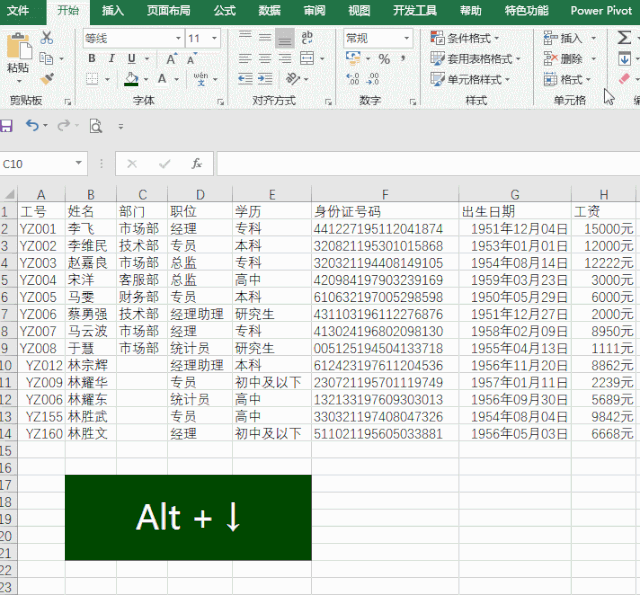
Task: Click the Cut scissors icon
Action: 47,38
